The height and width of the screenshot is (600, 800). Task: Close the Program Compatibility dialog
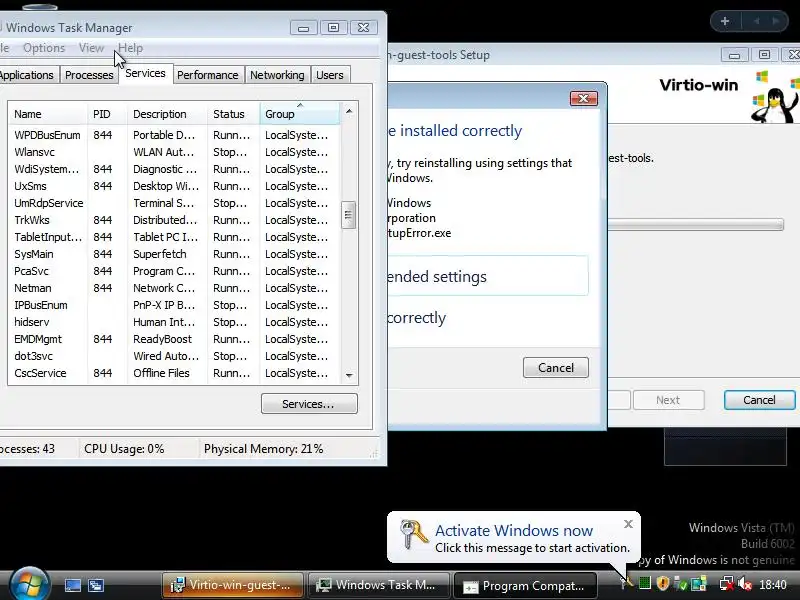(x=584, y=98)
